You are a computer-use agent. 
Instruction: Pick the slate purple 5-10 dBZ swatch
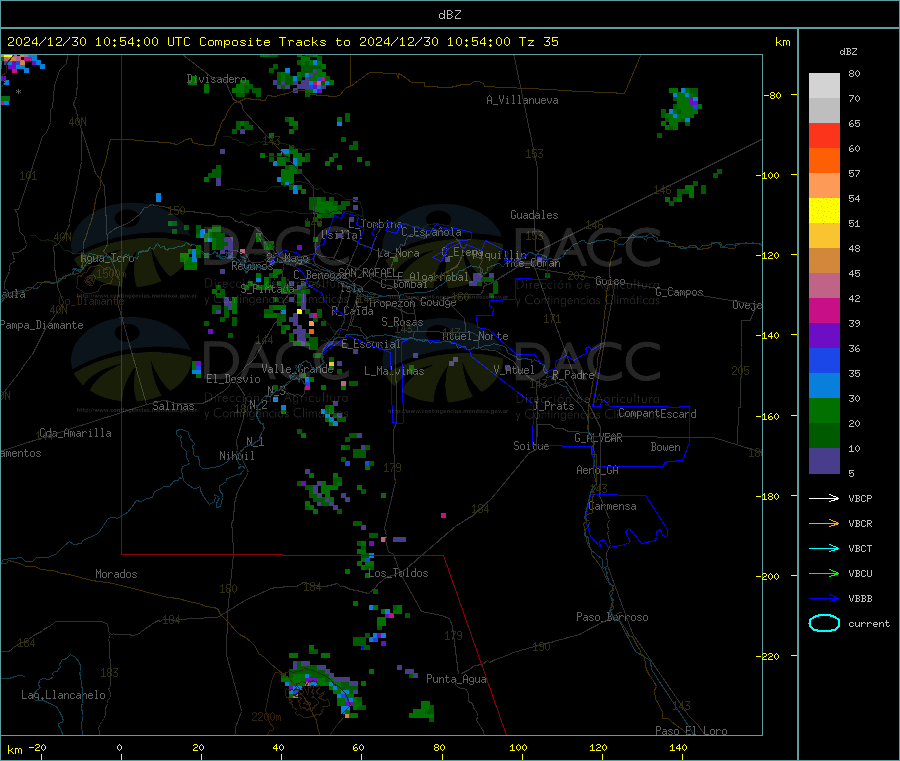point(824,461)
